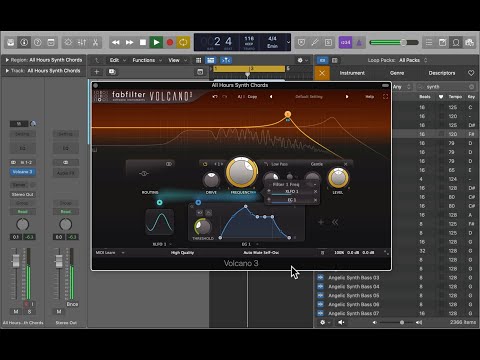Open the Editors scissors button
Screen dimensions: 480x360
[95, 42]
